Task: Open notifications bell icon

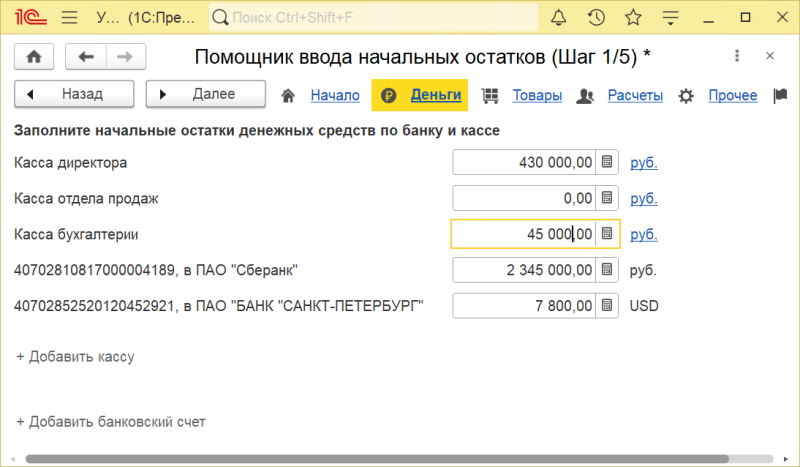Action: click(559, 18)
